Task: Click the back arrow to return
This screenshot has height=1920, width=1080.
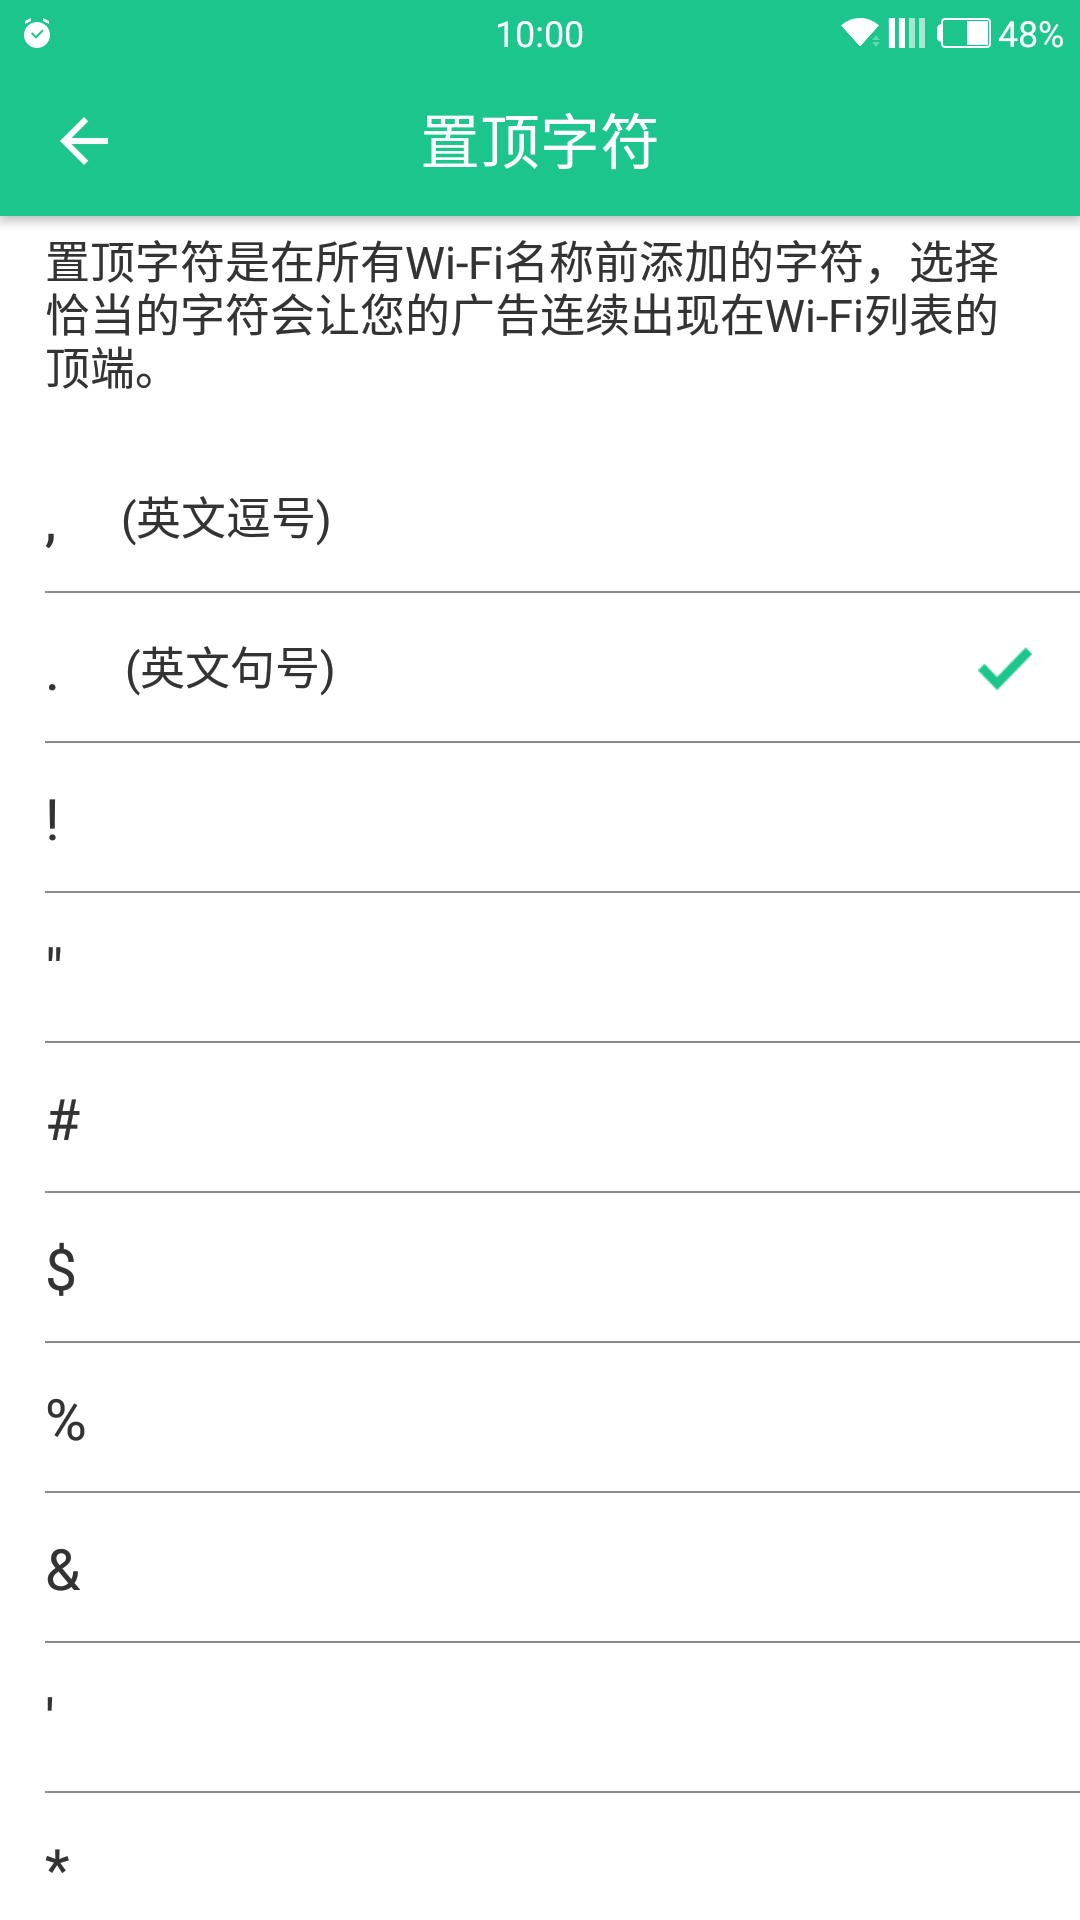Action: coord(84,140)
